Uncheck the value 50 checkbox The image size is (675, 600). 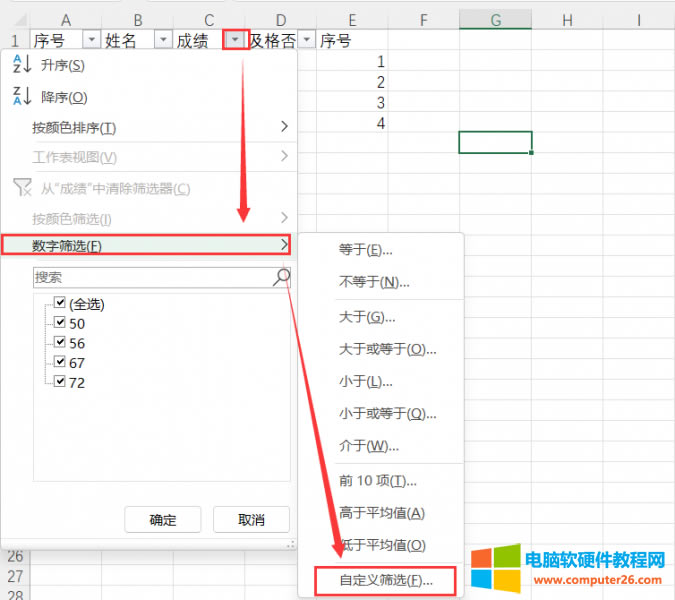tap(60, 323)
